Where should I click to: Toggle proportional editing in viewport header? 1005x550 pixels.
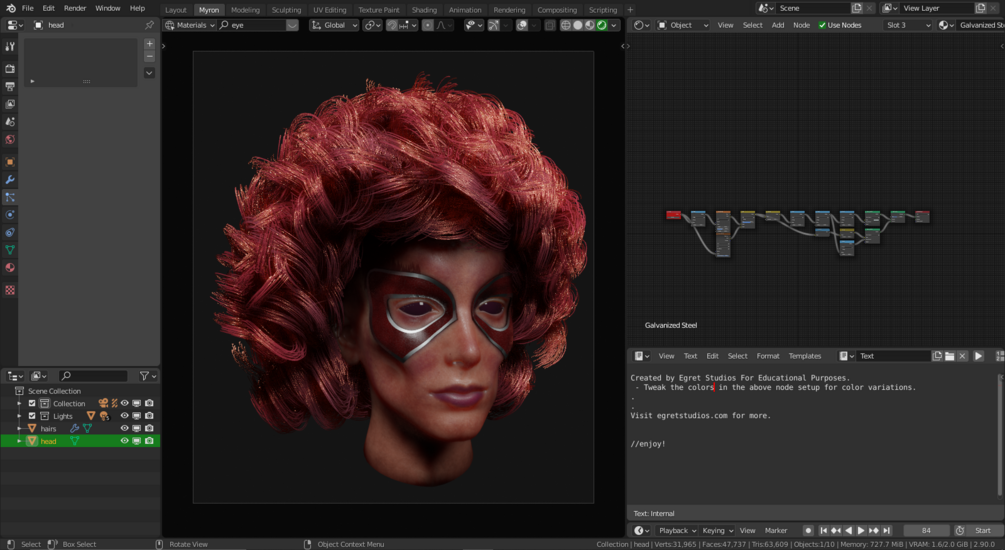click(x=428, y=25)
